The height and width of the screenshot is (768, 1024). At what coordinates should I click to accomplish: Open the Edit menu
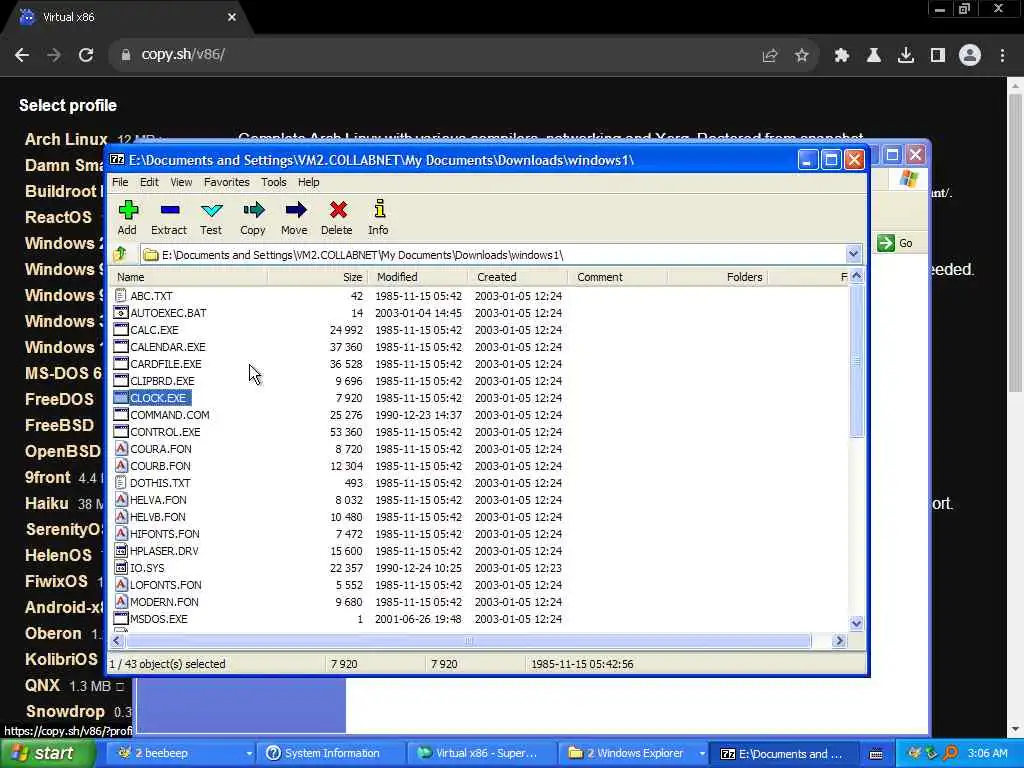[x=149, y=182]
